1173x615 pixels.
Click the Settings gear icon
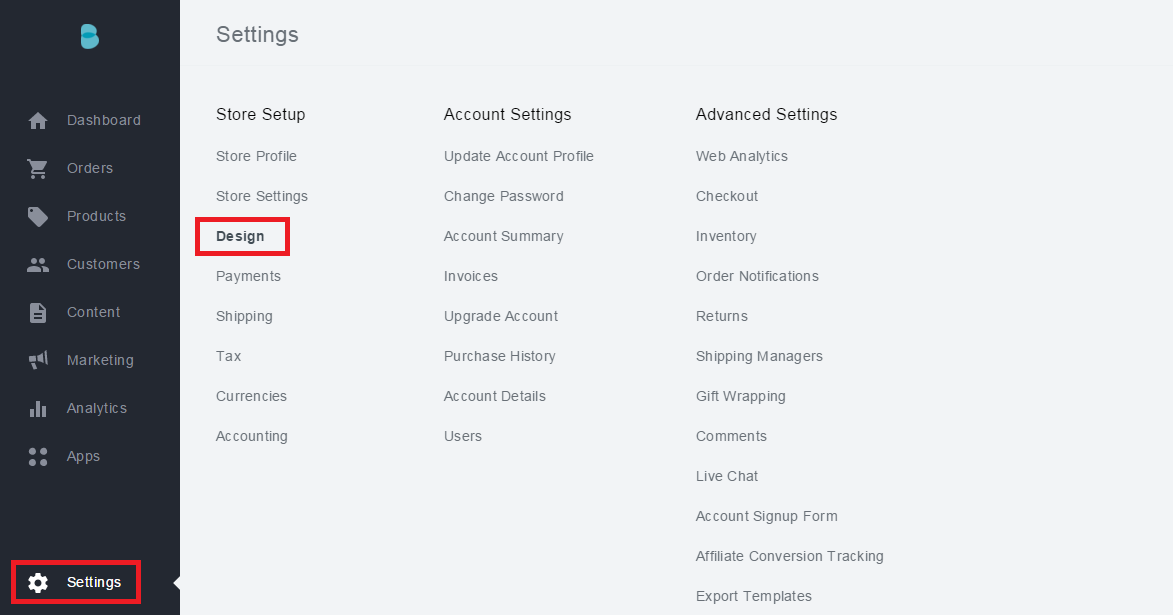38,583
